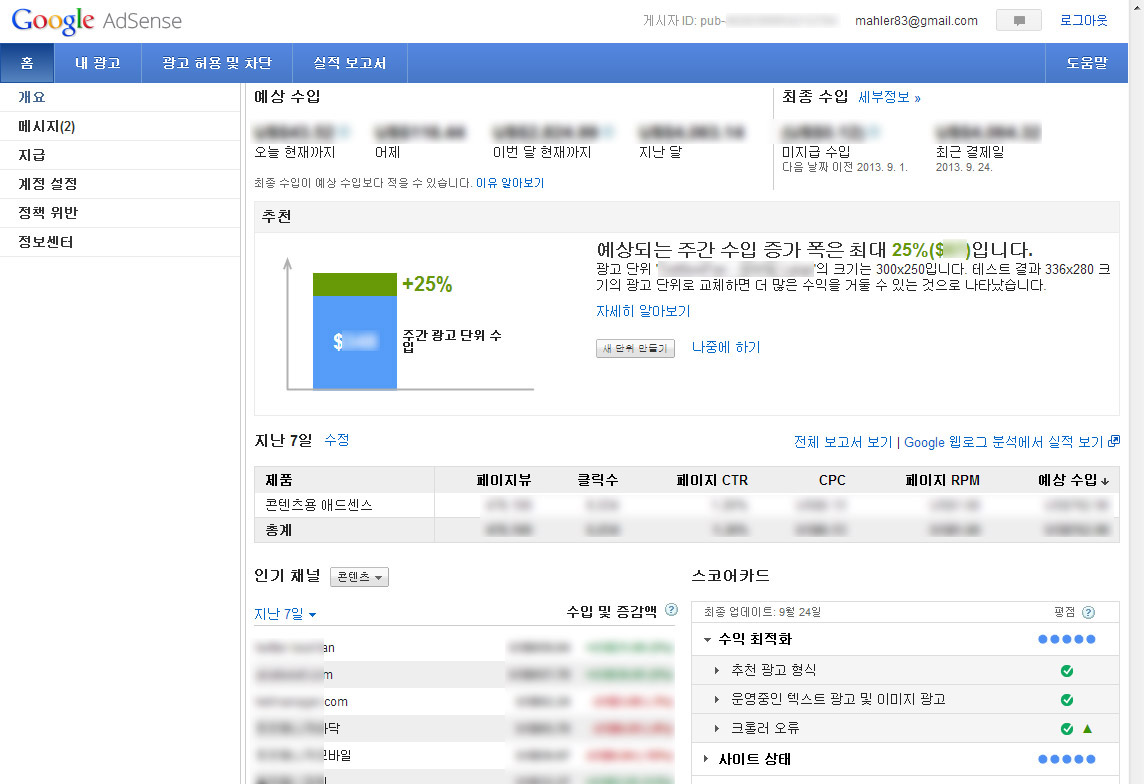Screen dimensions: 1144x784
Task: Click the blue weekly revenue bar
Action: coord(354,343)
